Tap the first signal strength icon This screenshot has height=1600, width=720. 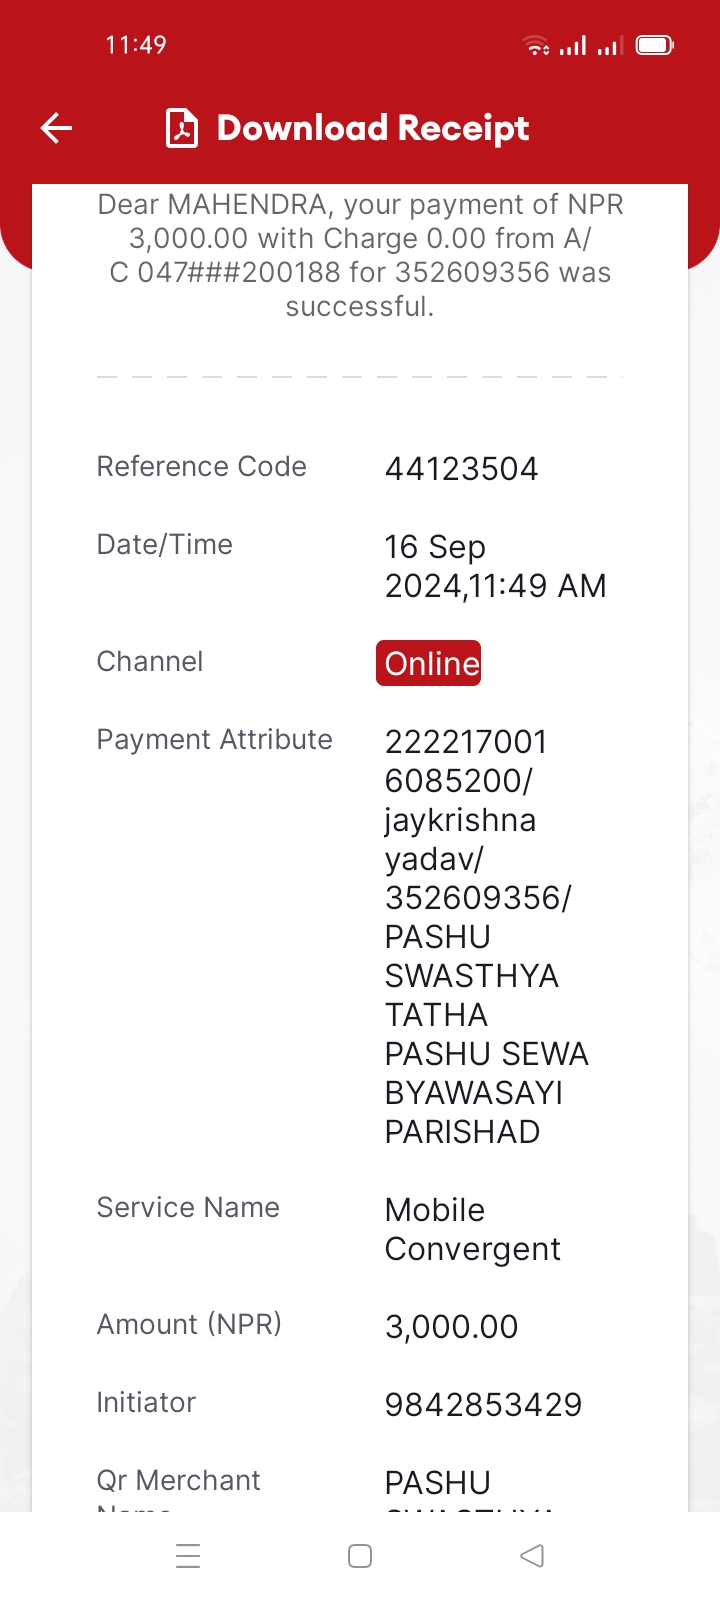pos(573,45)
